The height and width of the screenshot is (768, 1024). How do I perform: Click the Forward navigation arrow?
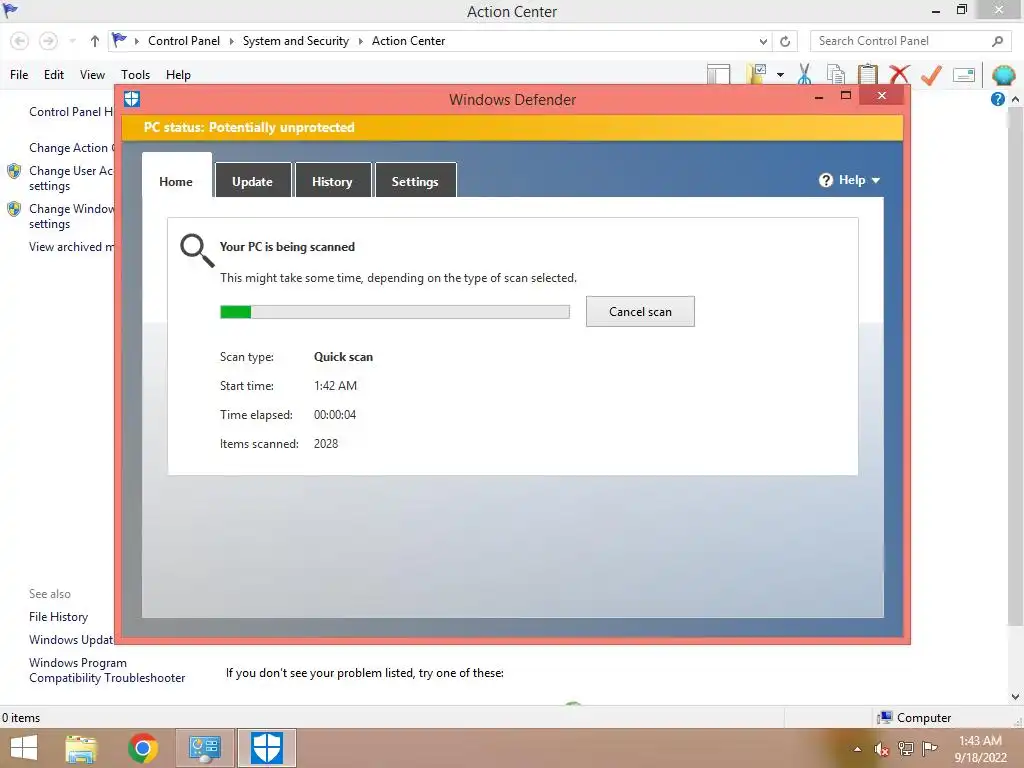(48, 41)
